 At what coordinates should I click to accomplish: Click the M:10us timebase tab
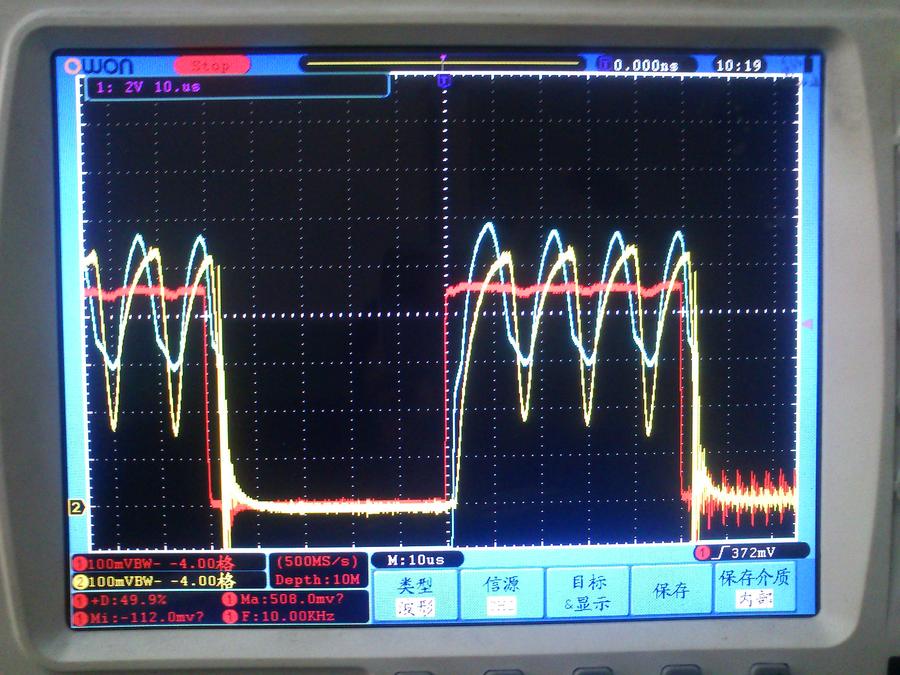[x=415, y=559]
